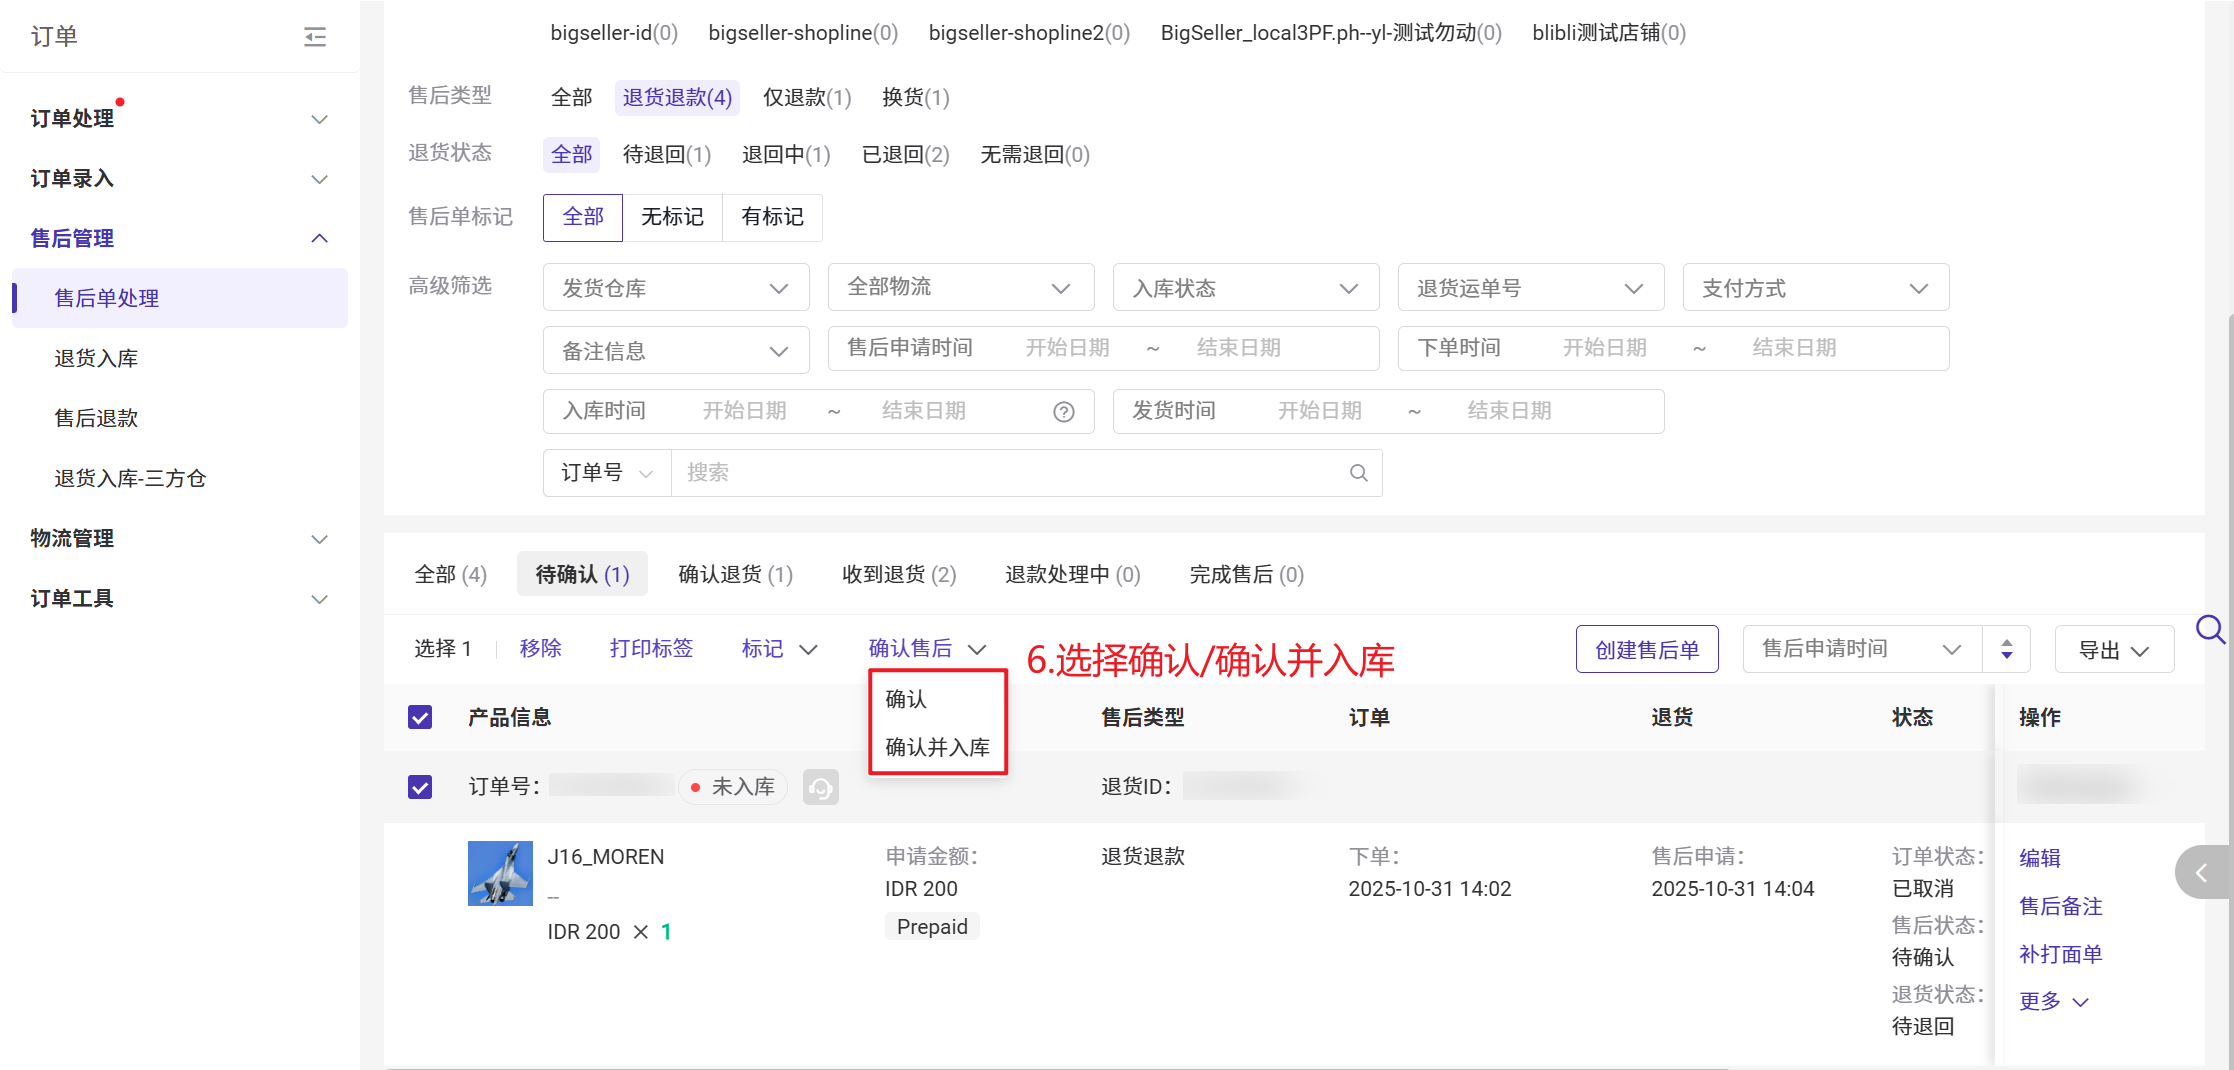
Task: Open the 发货仓库 dropdown
Action: pos(675,288)
